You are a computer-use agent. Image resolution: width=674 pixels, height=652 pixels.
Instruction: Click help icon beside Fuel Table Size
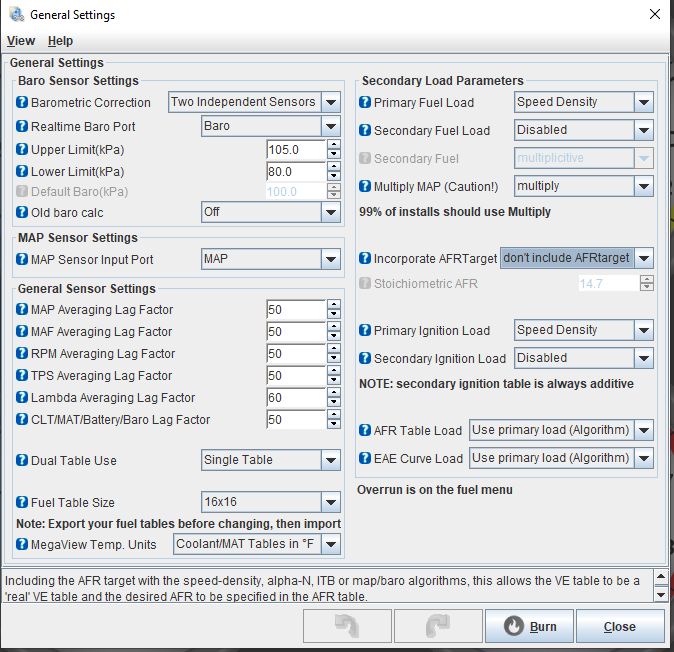(23, 502)
